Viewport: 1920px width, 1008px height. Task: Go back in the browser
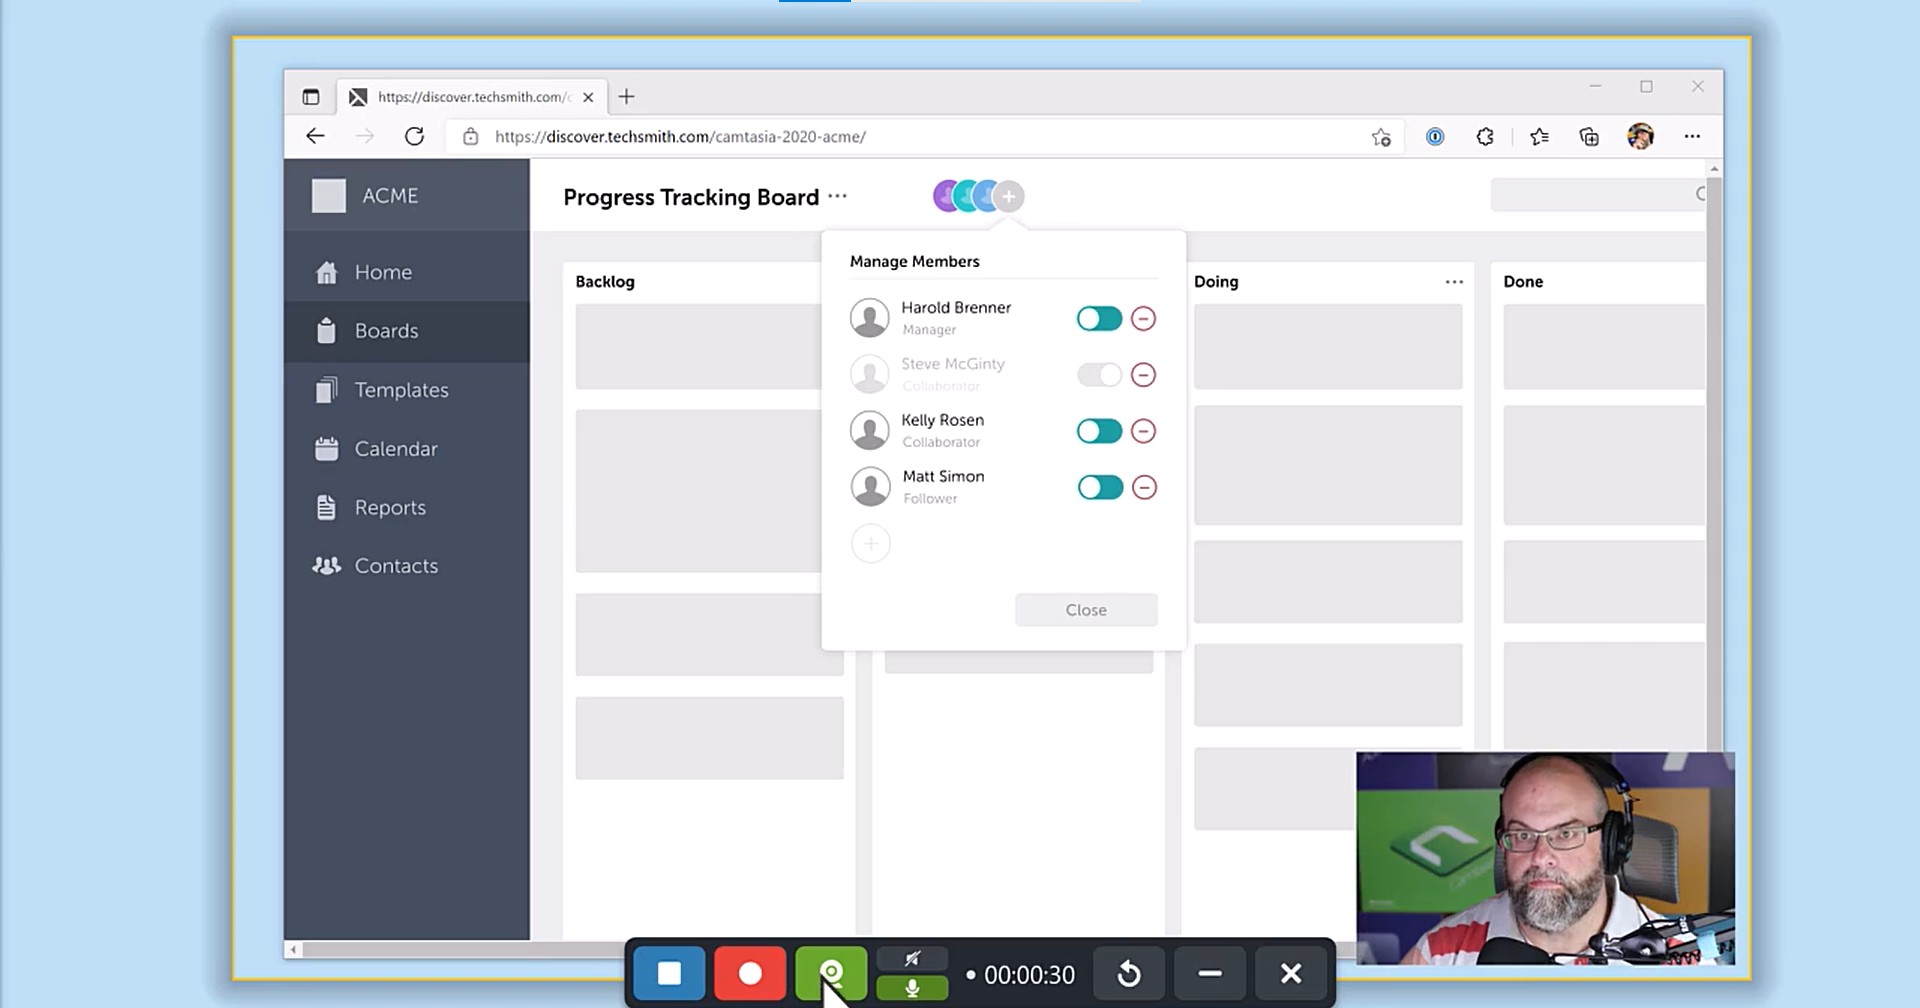coord(316,136)
